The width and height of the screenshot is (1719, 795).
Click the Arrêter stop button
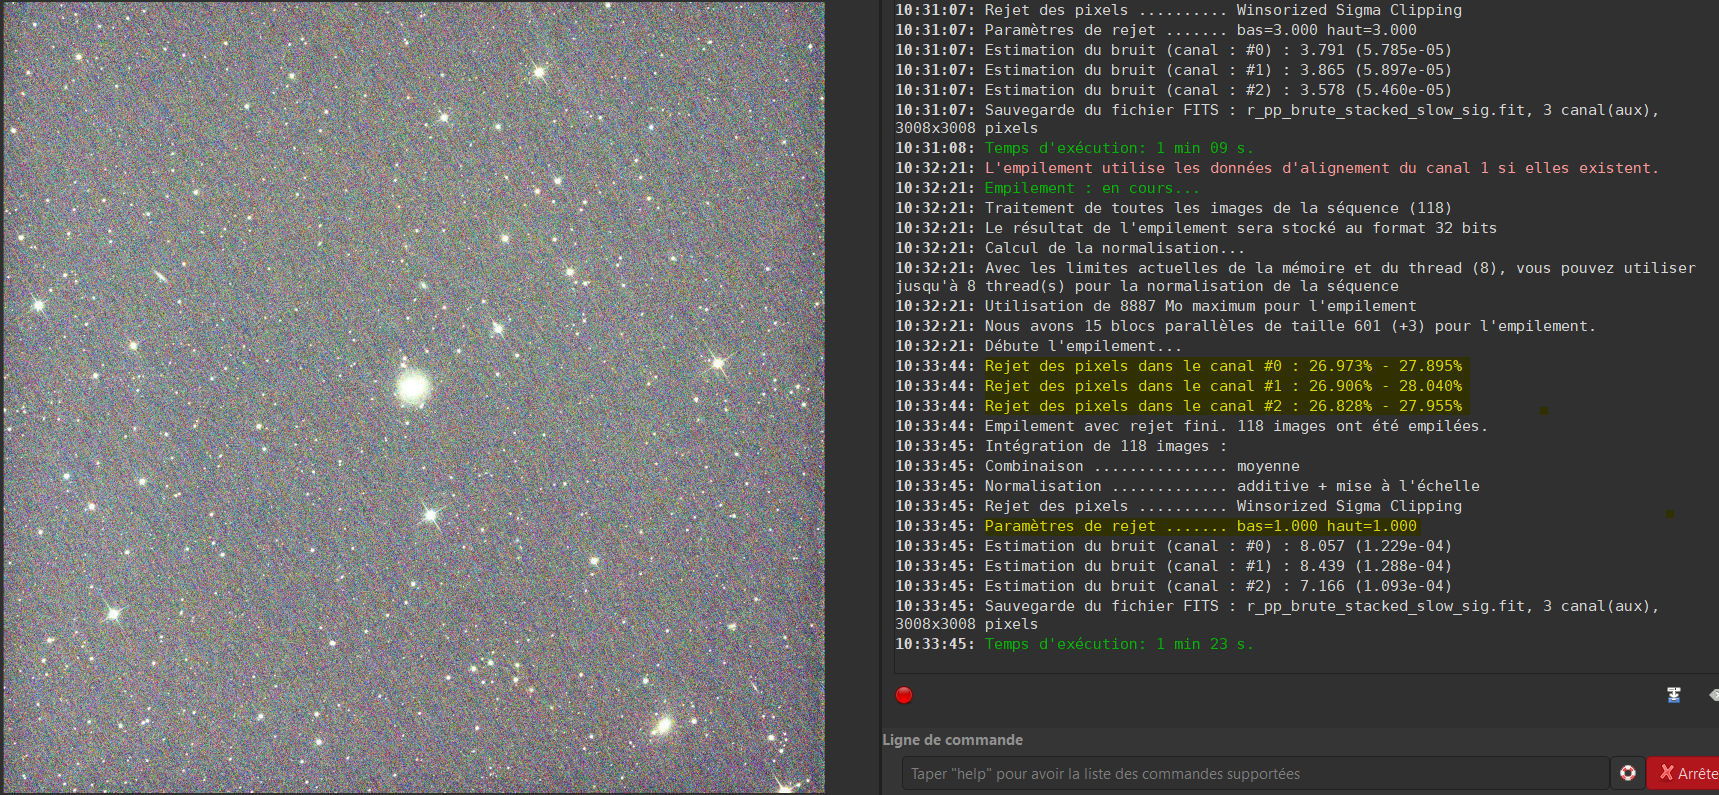click(x=1684, y=773)
